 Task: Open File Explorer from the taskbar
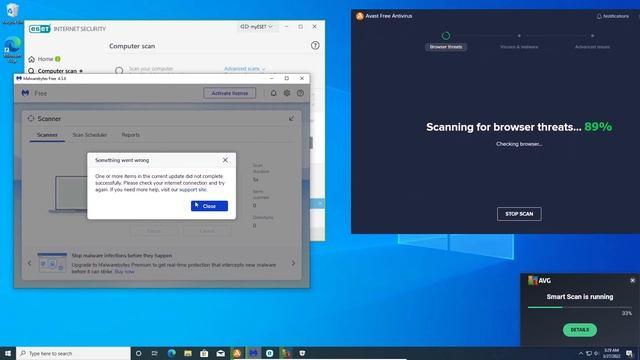click(x=188, y=353)
